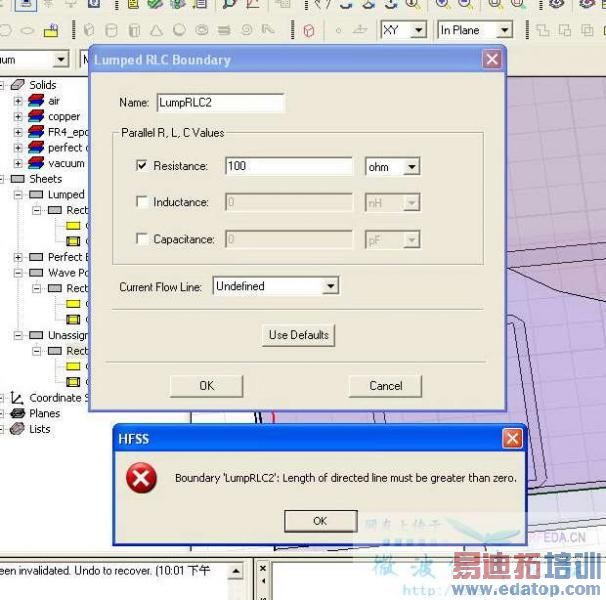Select the Draw Ellipse tool
The image size is (606, 600).
pyautogui.click(x=27, y=31)
